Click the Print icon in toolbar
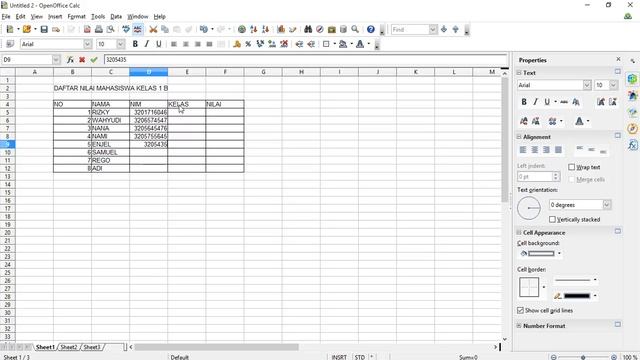 99,29
